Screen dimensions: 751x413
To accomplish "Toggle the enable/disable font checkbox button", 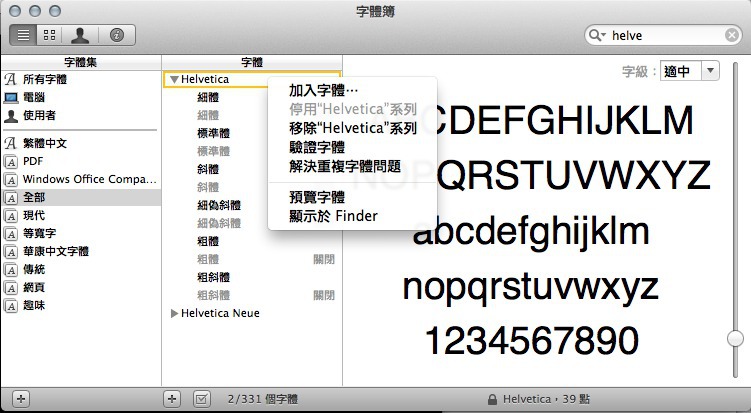I will [x=201, y=399].
